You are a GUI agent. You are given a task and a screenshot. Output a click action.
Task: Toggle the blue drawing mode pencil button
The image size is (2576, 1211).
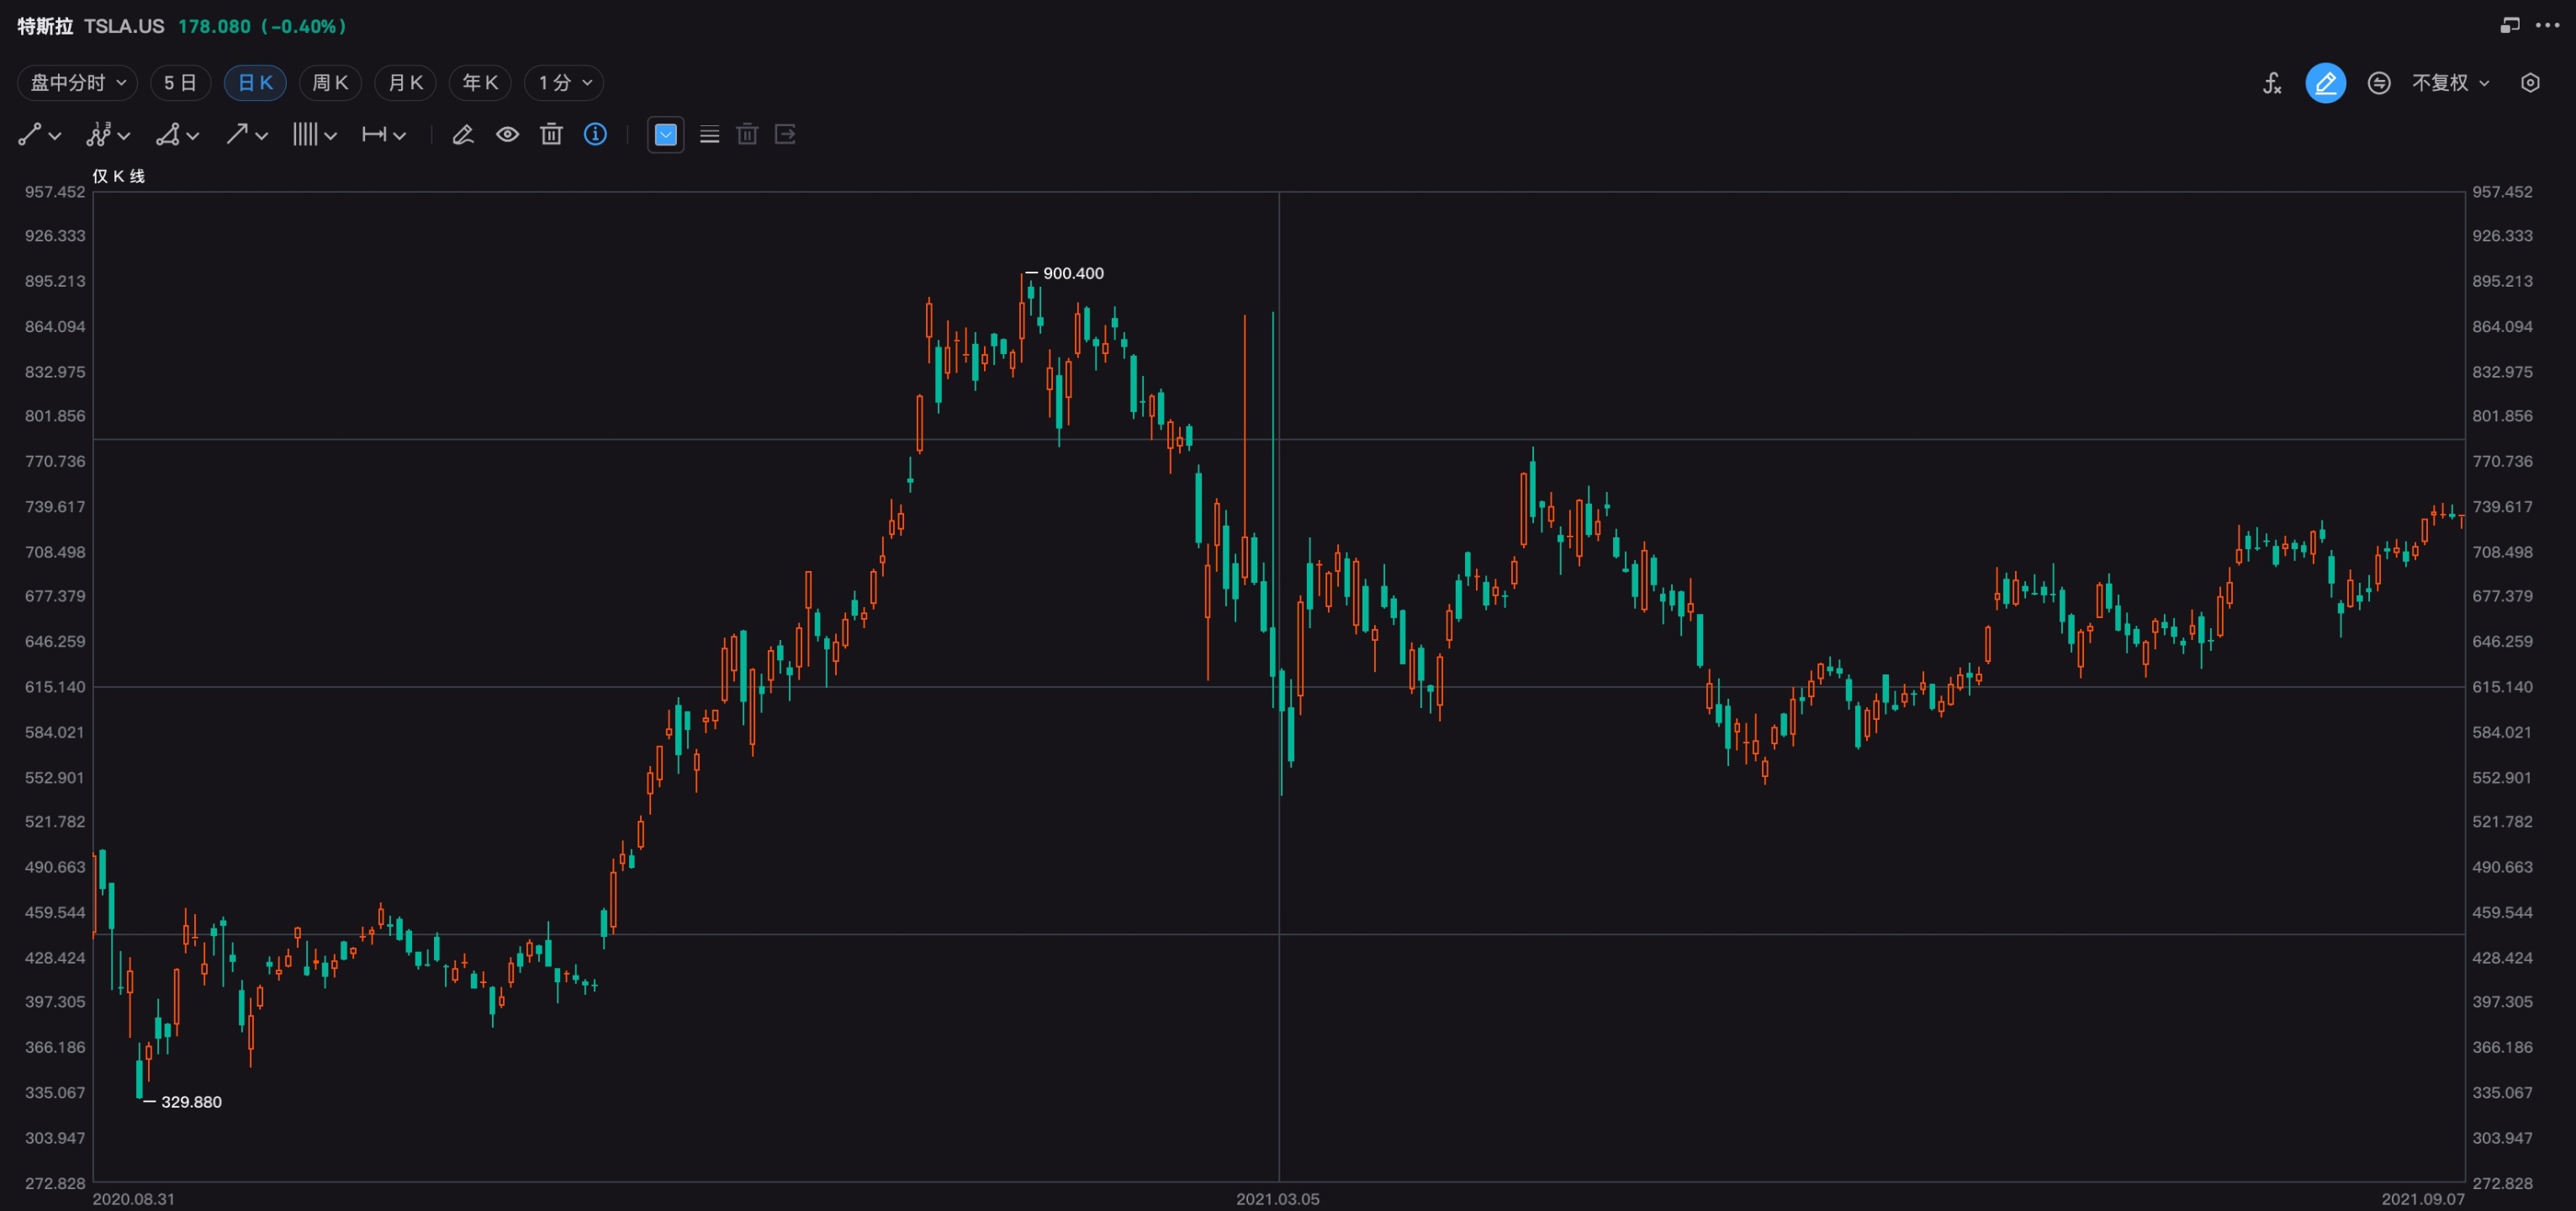[x=2325, y=83]
